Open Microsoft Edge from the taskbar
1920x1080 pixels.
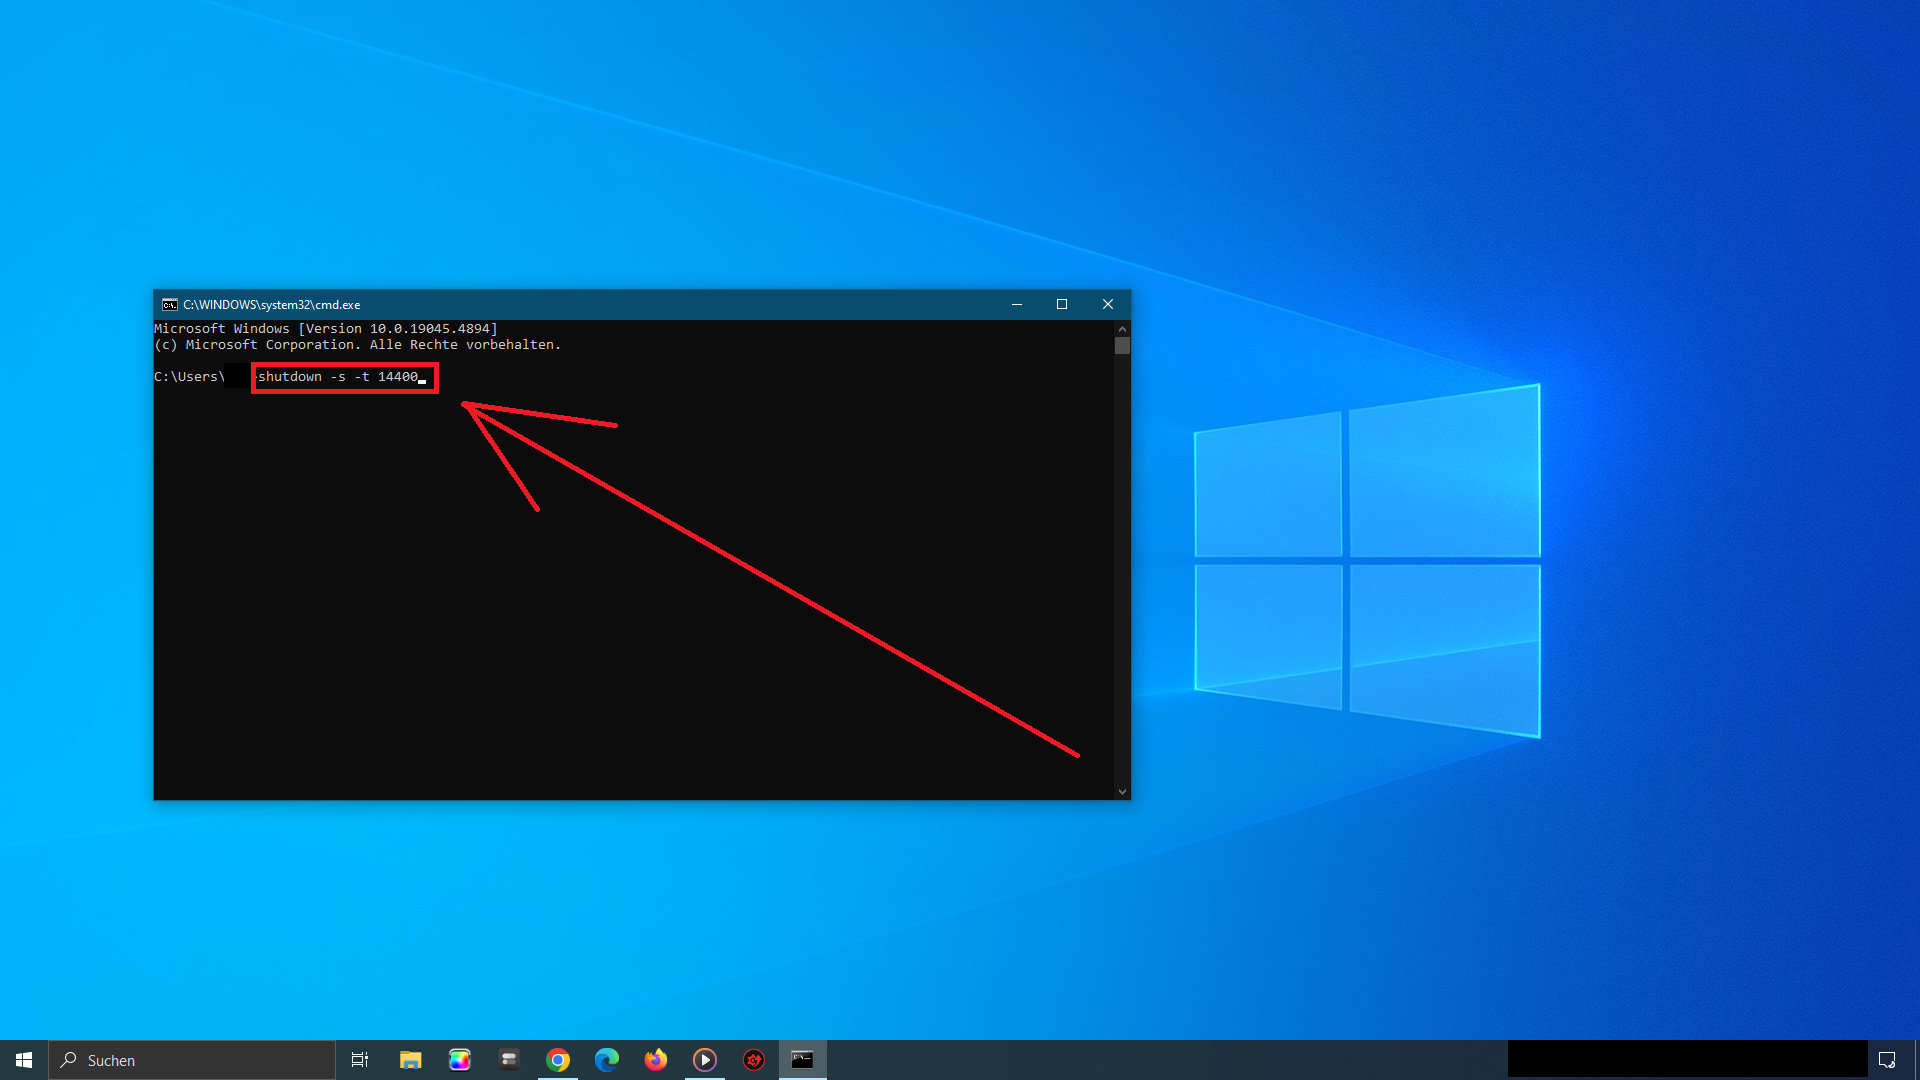[x=607, y=1060]
